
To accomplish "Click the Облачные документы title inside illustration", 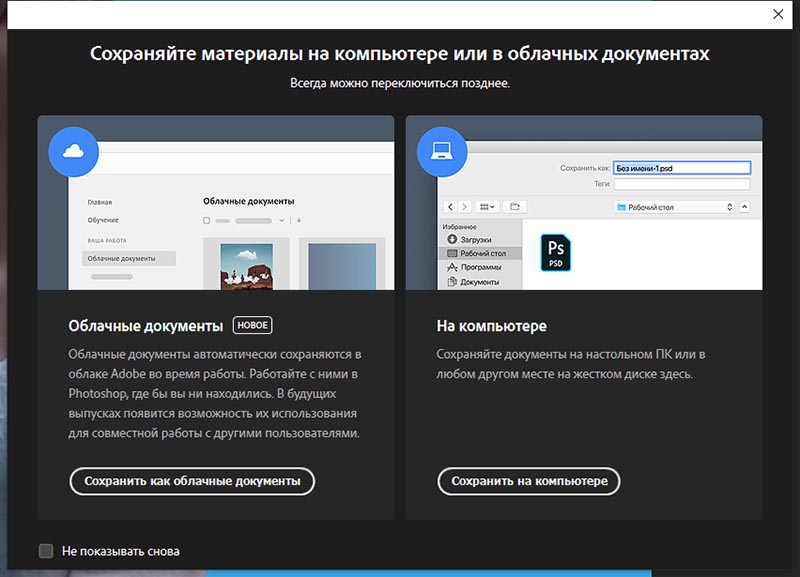I will 248,201.
